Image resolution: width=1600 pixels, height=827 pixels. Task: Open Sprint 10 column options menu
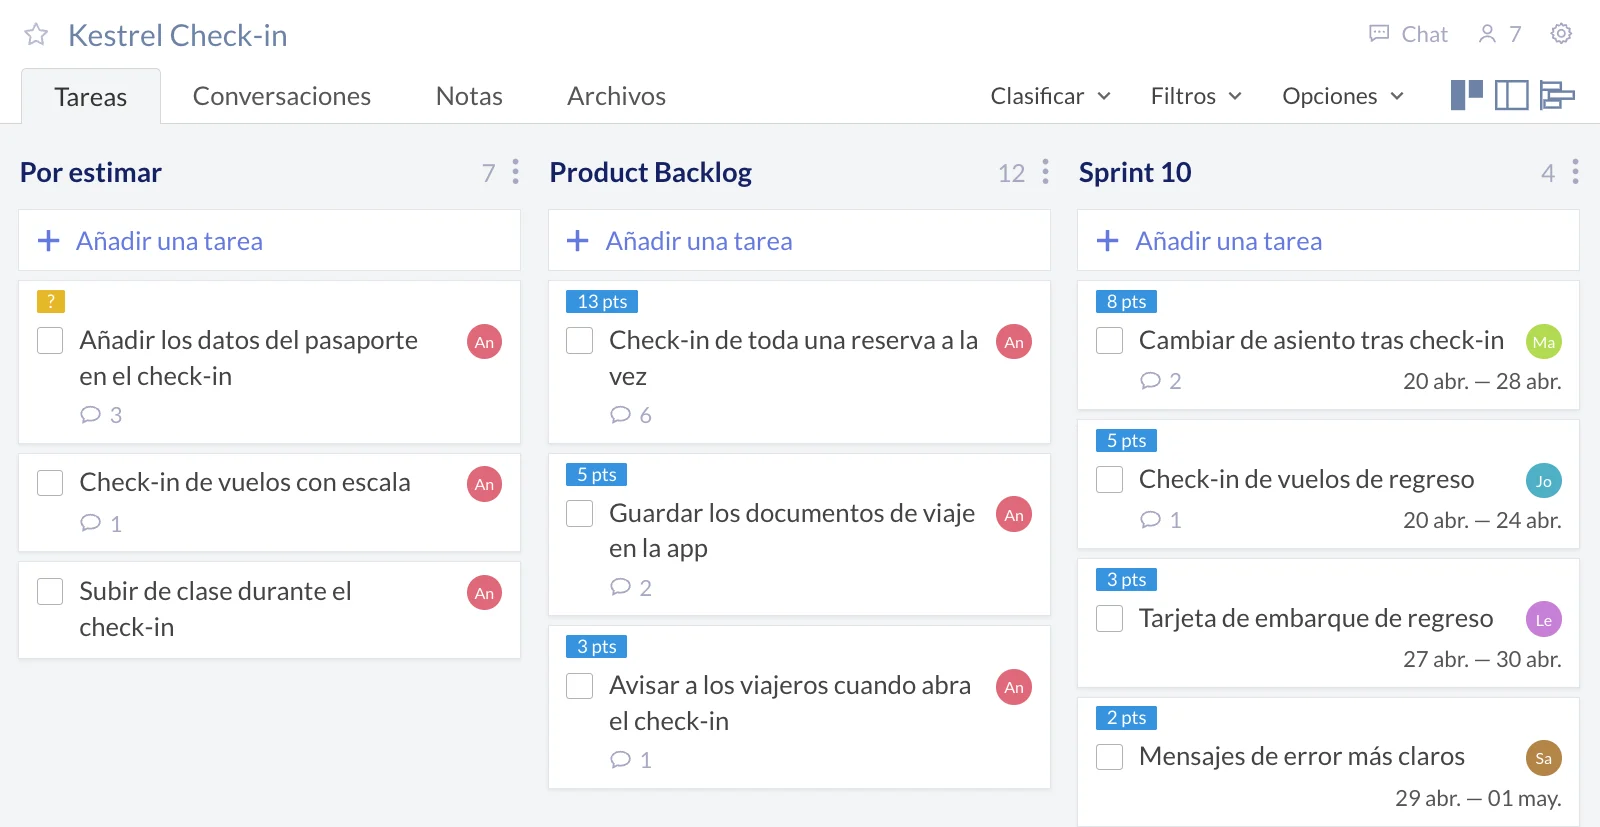click(1575, 172)
